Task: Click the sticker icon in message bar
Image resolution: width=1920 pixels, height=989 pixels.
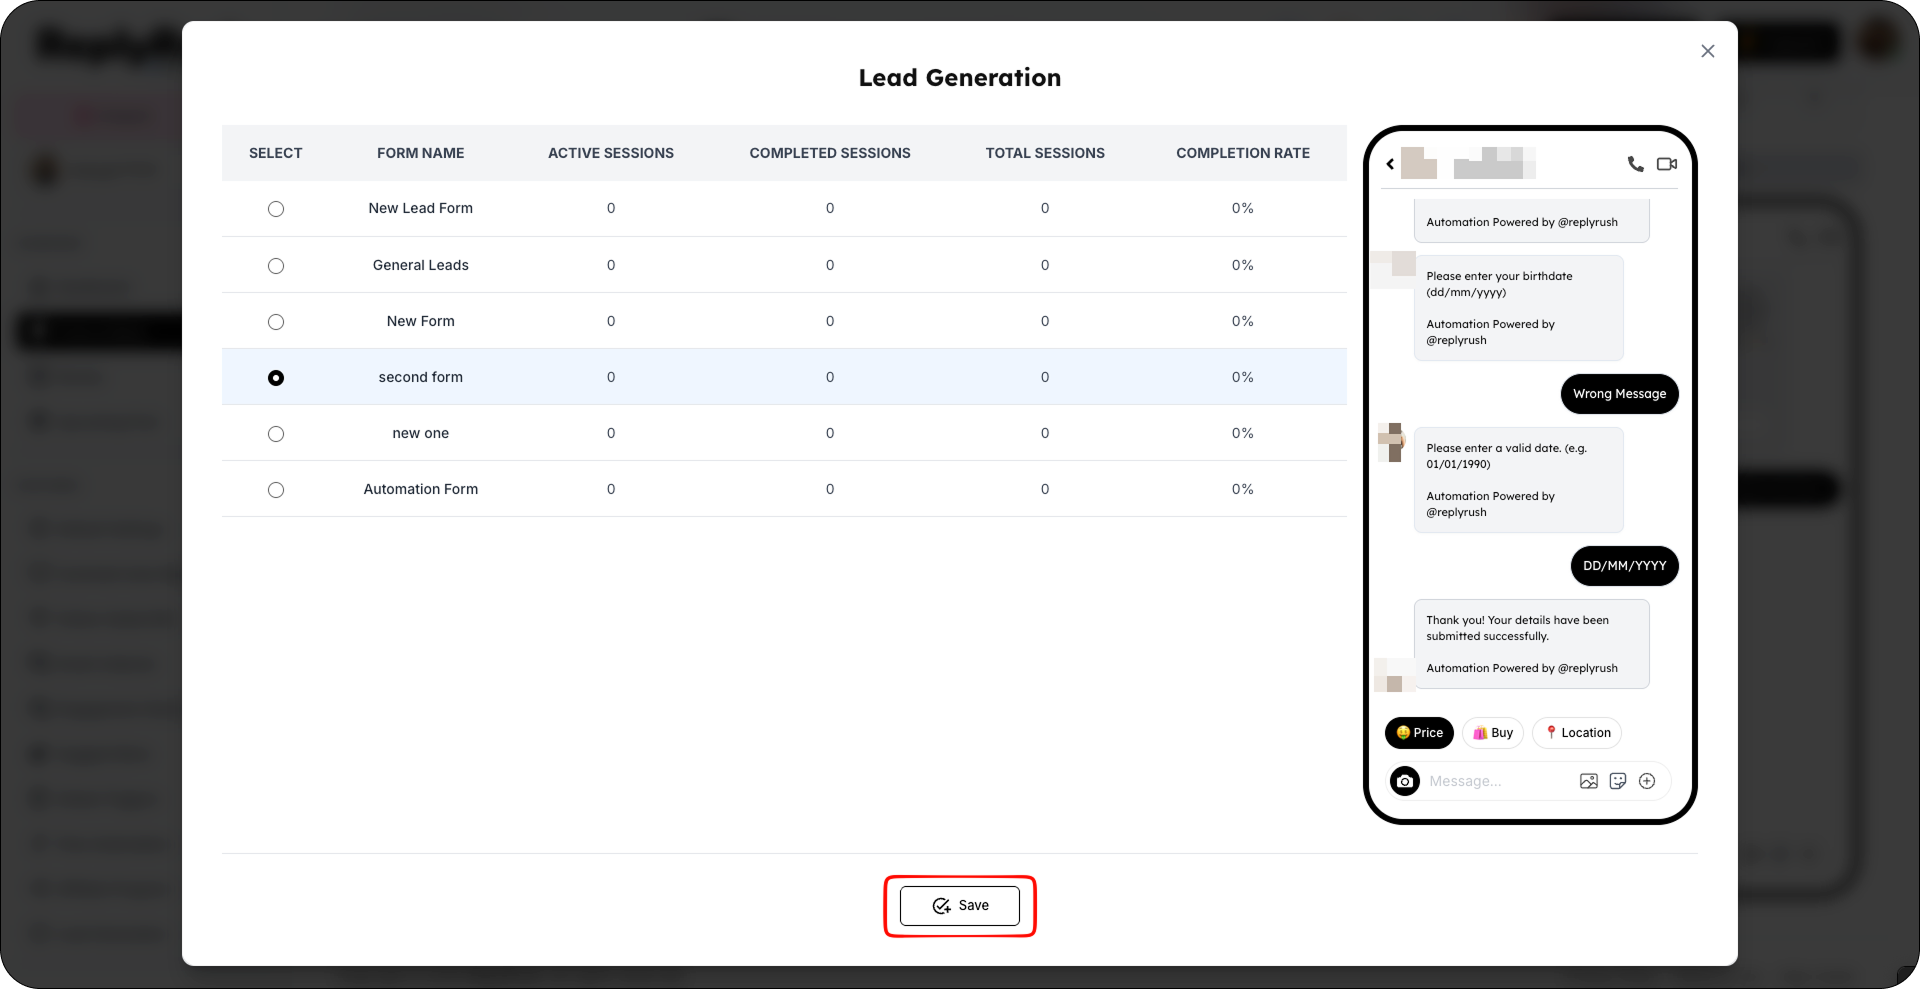Action: pos(1618,781)
